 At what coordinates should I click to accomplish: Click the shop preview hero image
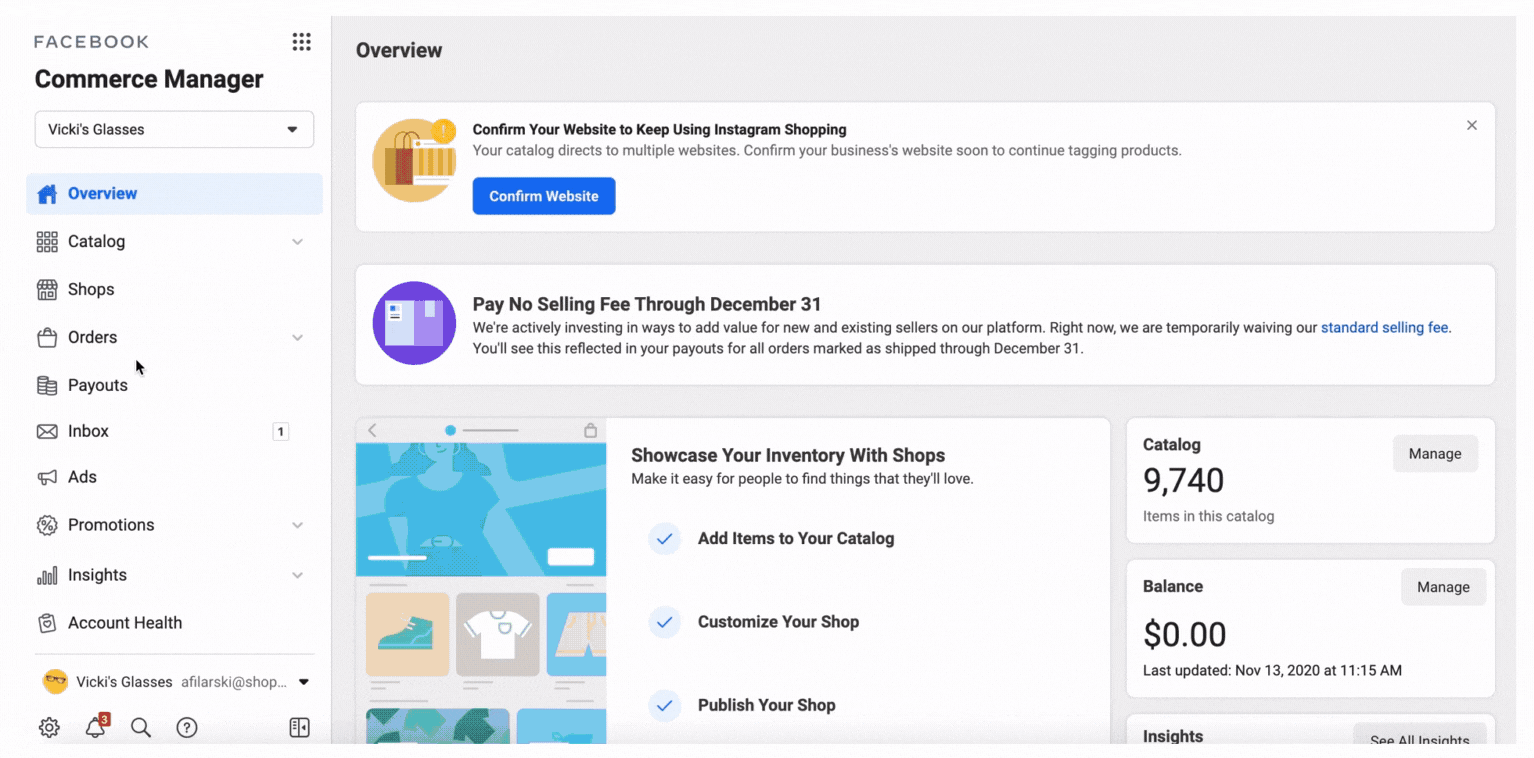point(481,510)
